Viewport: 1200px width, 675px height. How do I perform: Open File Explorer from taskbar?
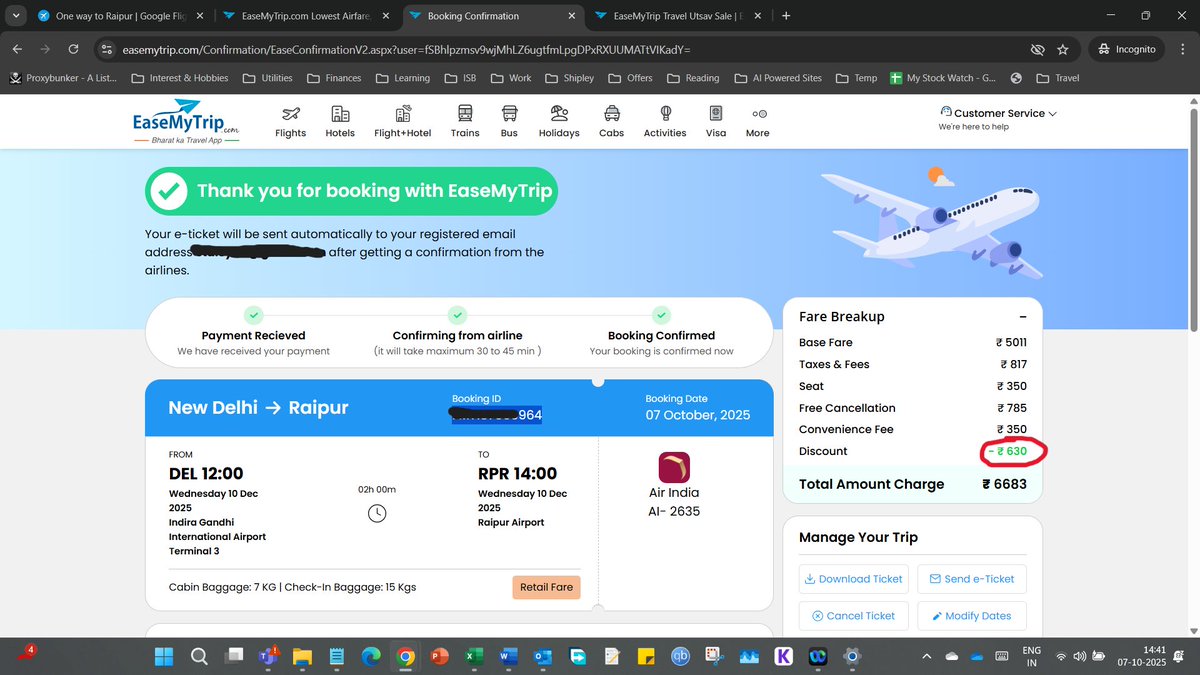click(302, 656)
